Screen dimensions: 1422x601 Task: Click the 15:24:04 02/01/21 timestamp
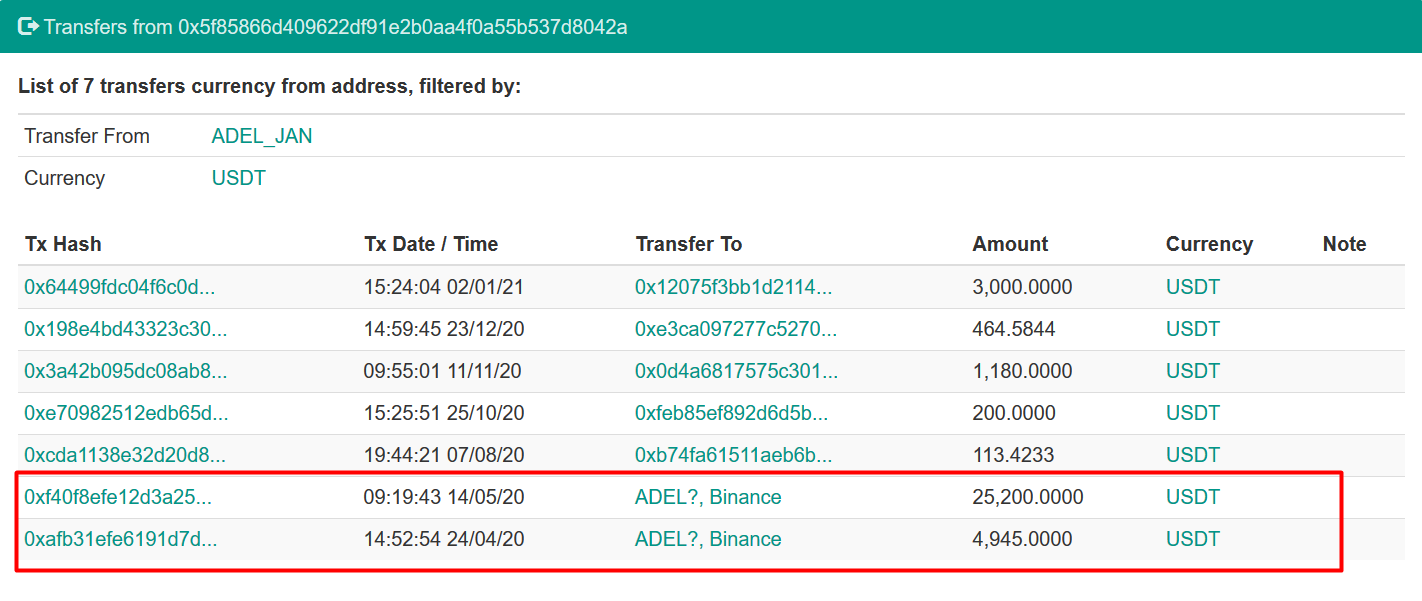click(444, 287)
